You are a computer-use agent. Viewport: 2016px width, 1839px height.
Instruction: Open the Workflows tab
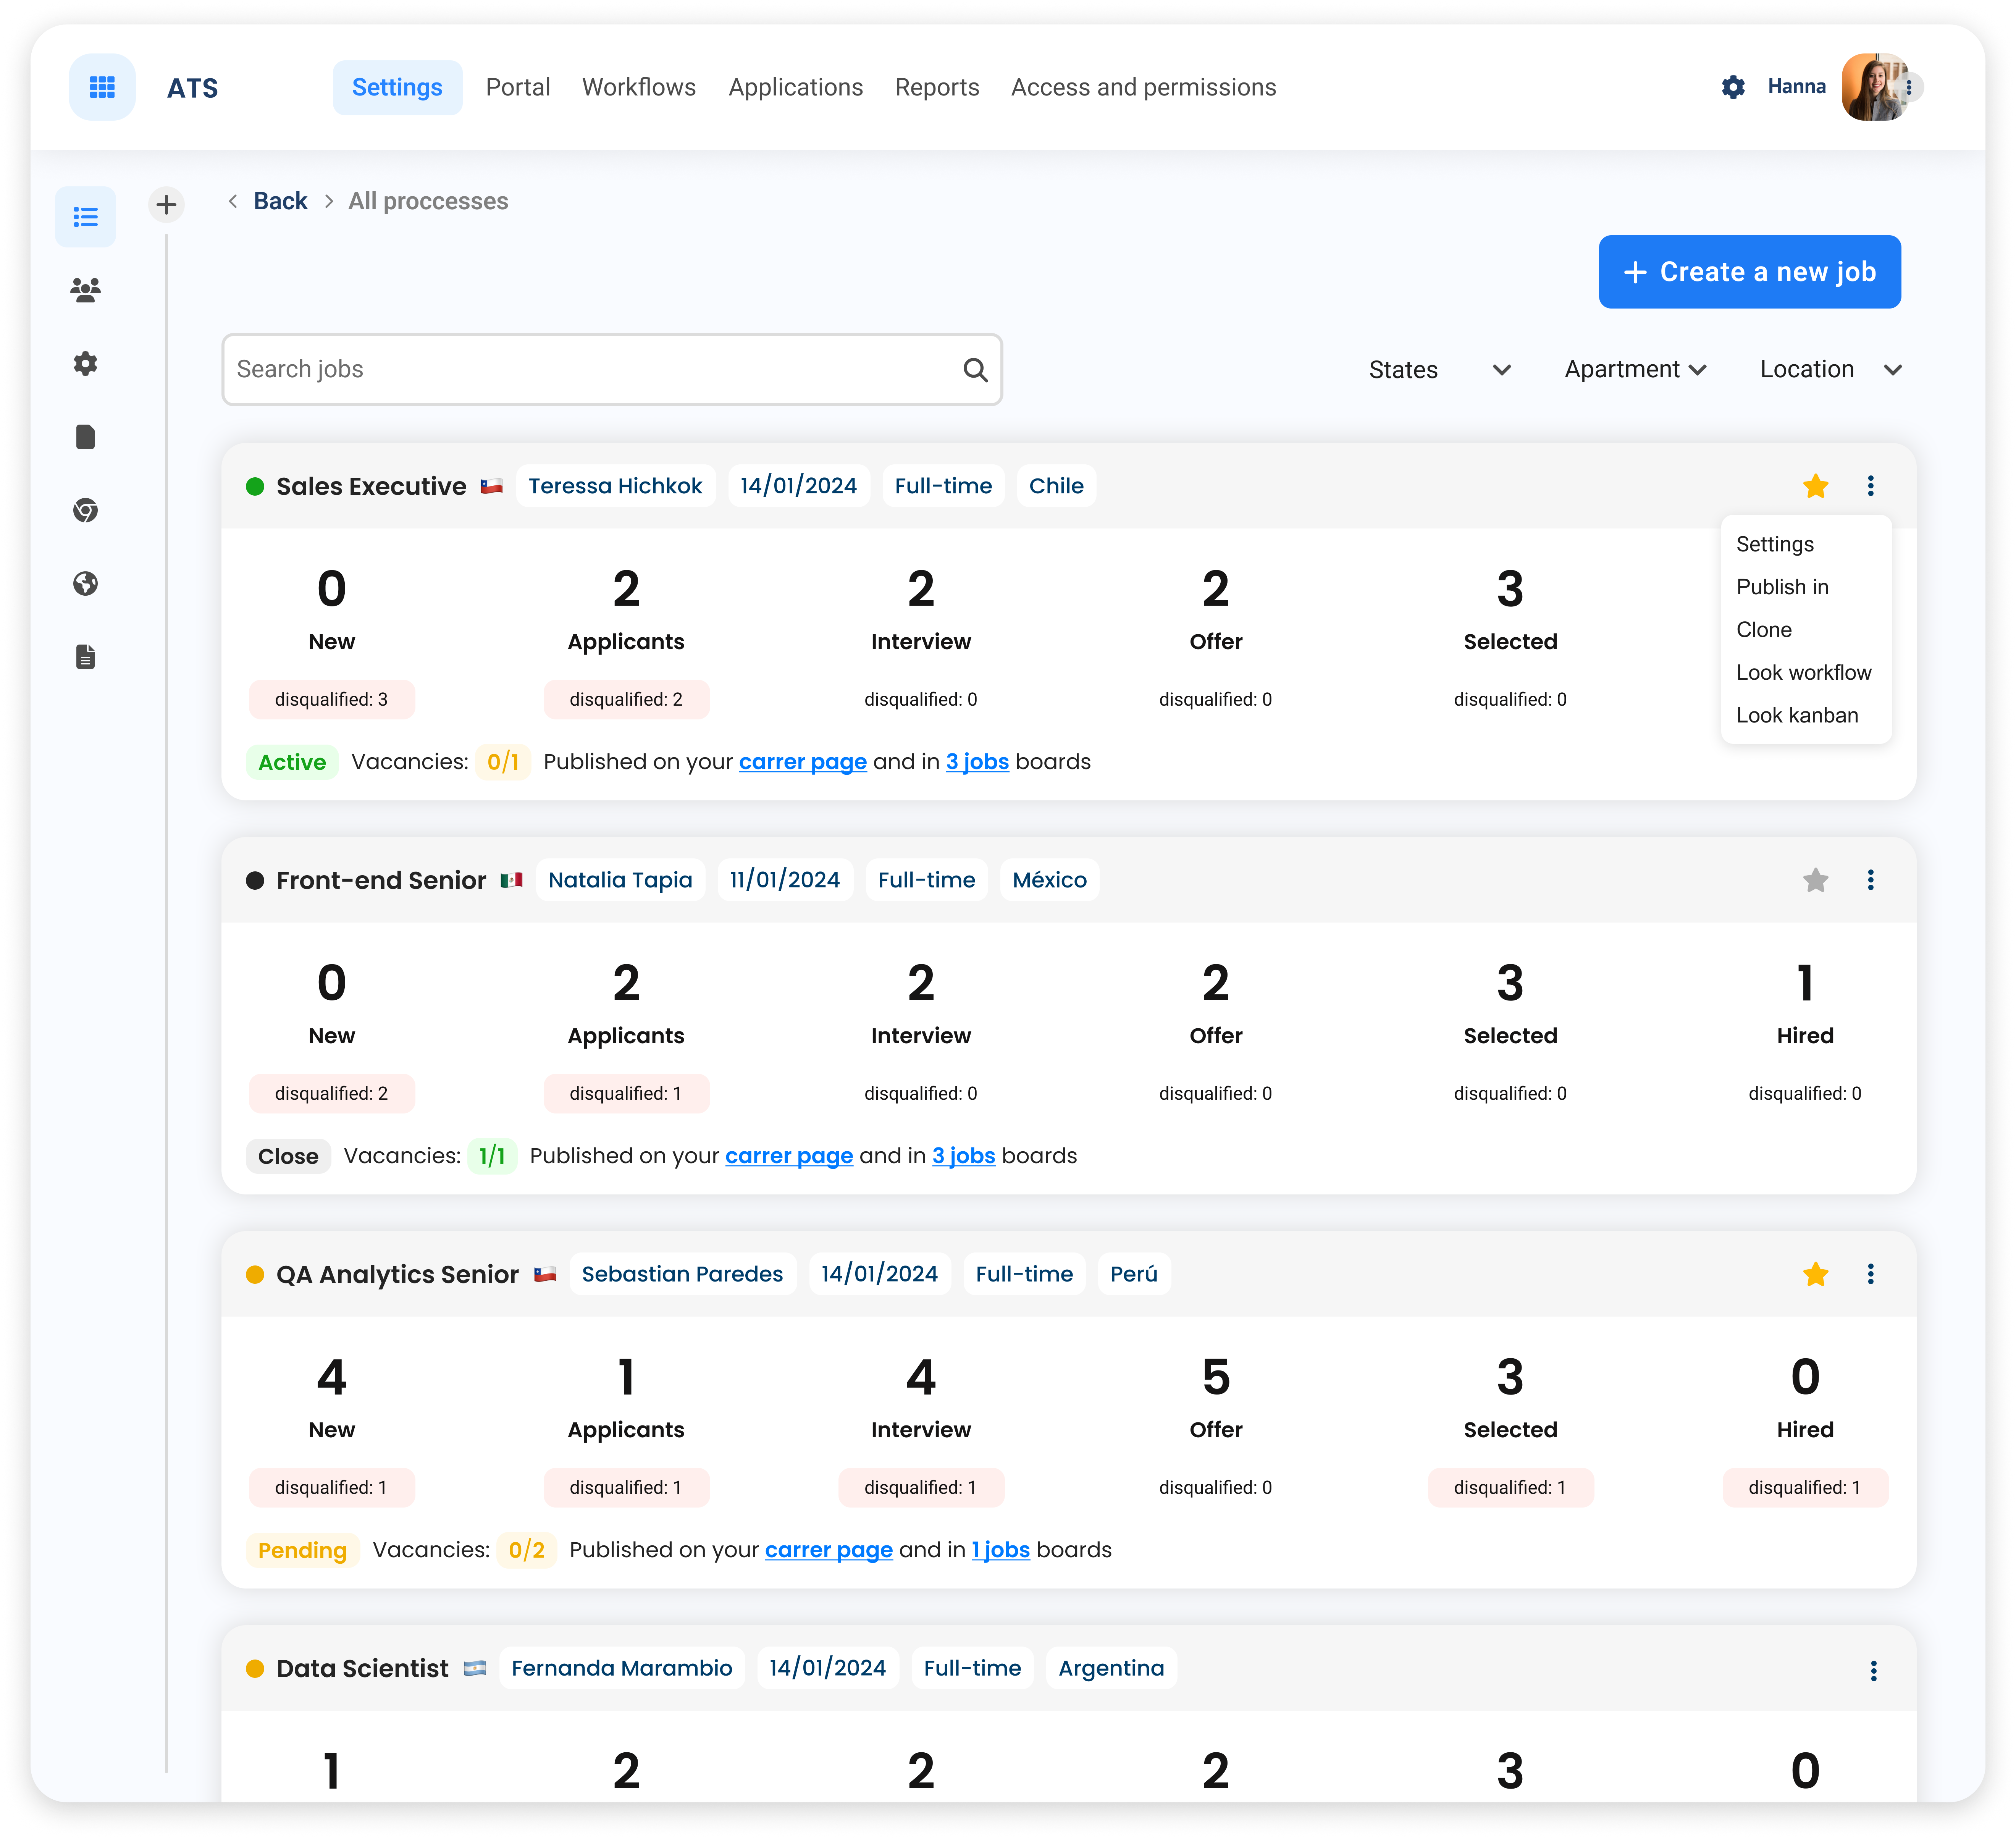pyautogui.click(x=639, y=87)
